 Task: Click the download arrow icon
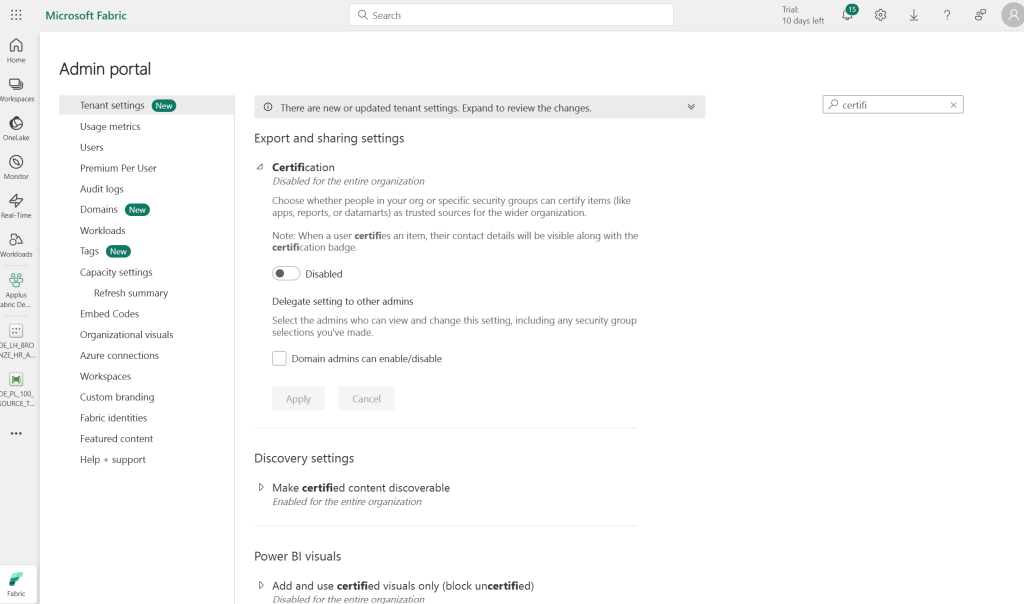coord(914,15)
